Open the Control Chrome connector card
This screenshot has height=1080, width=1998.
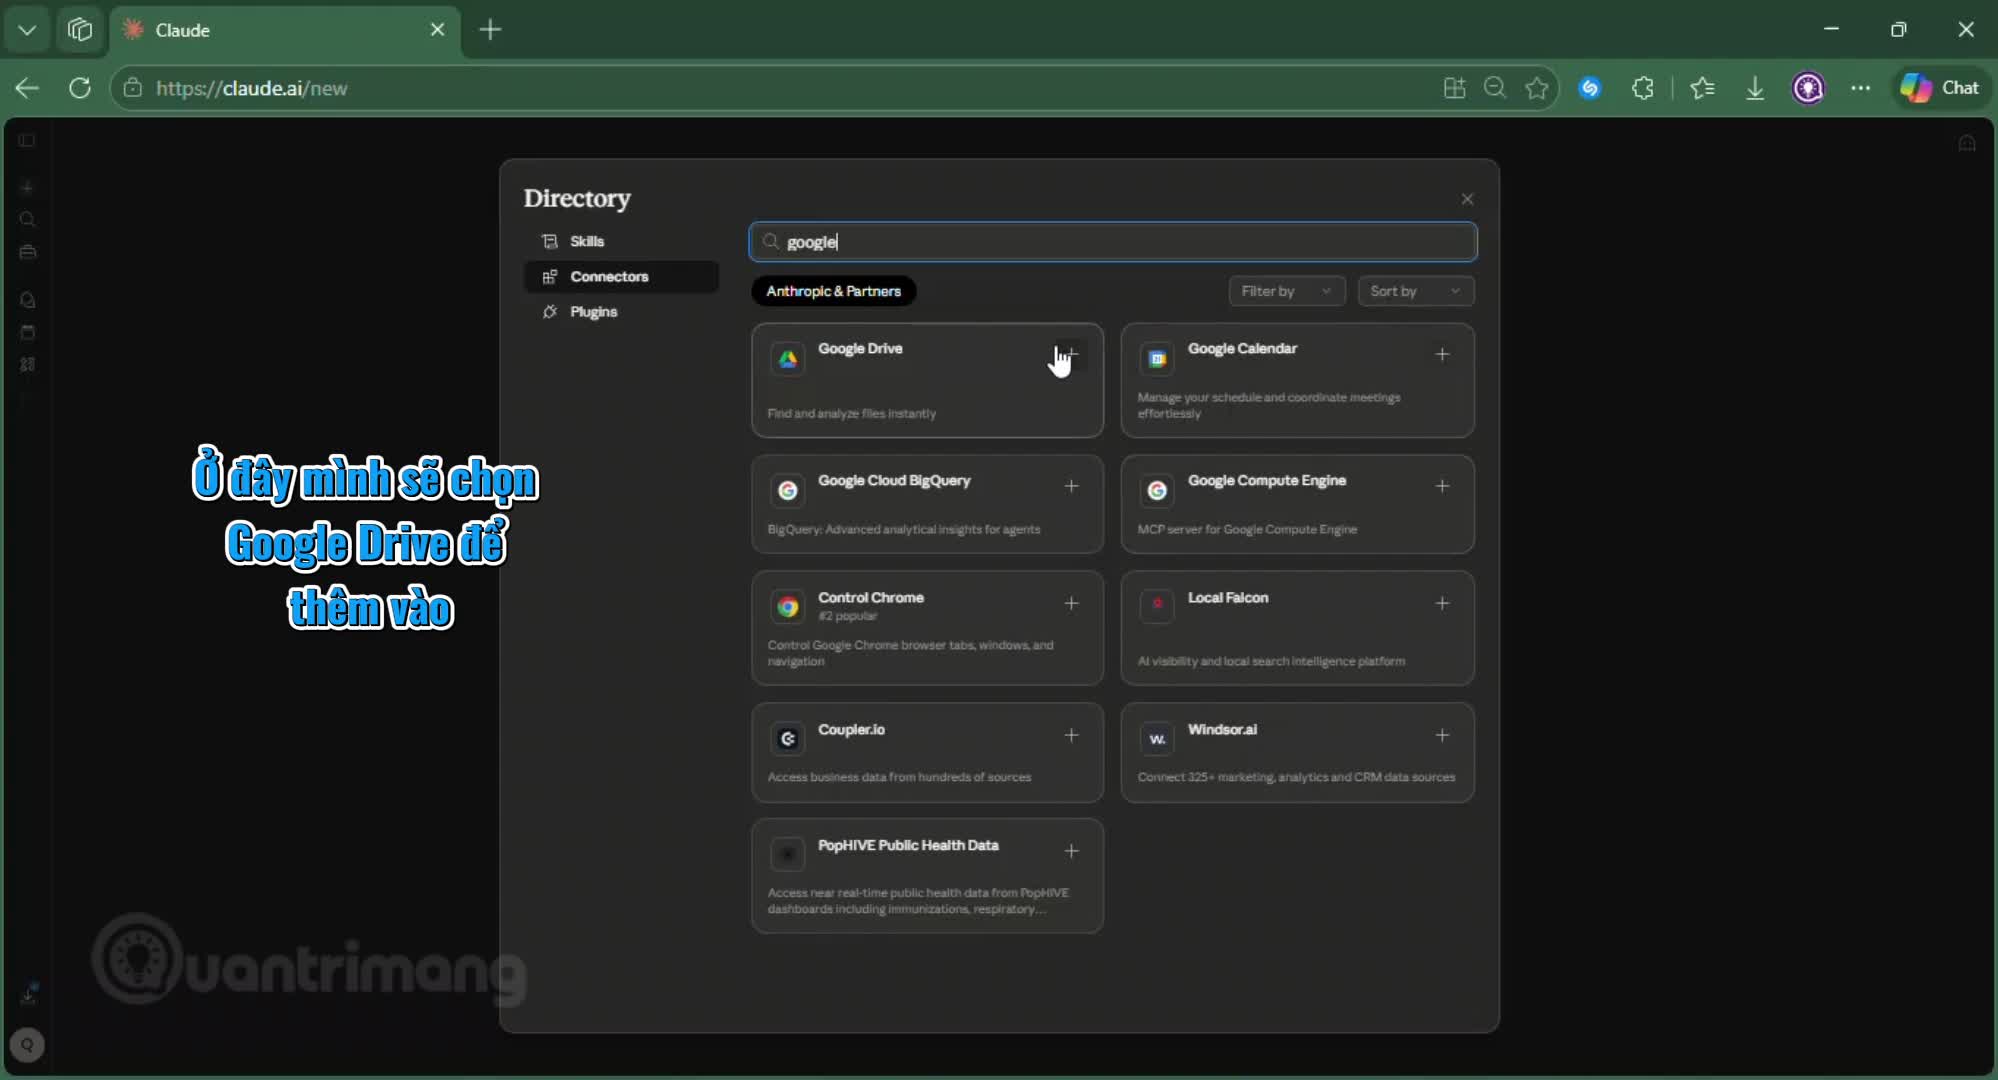(927, 628)
